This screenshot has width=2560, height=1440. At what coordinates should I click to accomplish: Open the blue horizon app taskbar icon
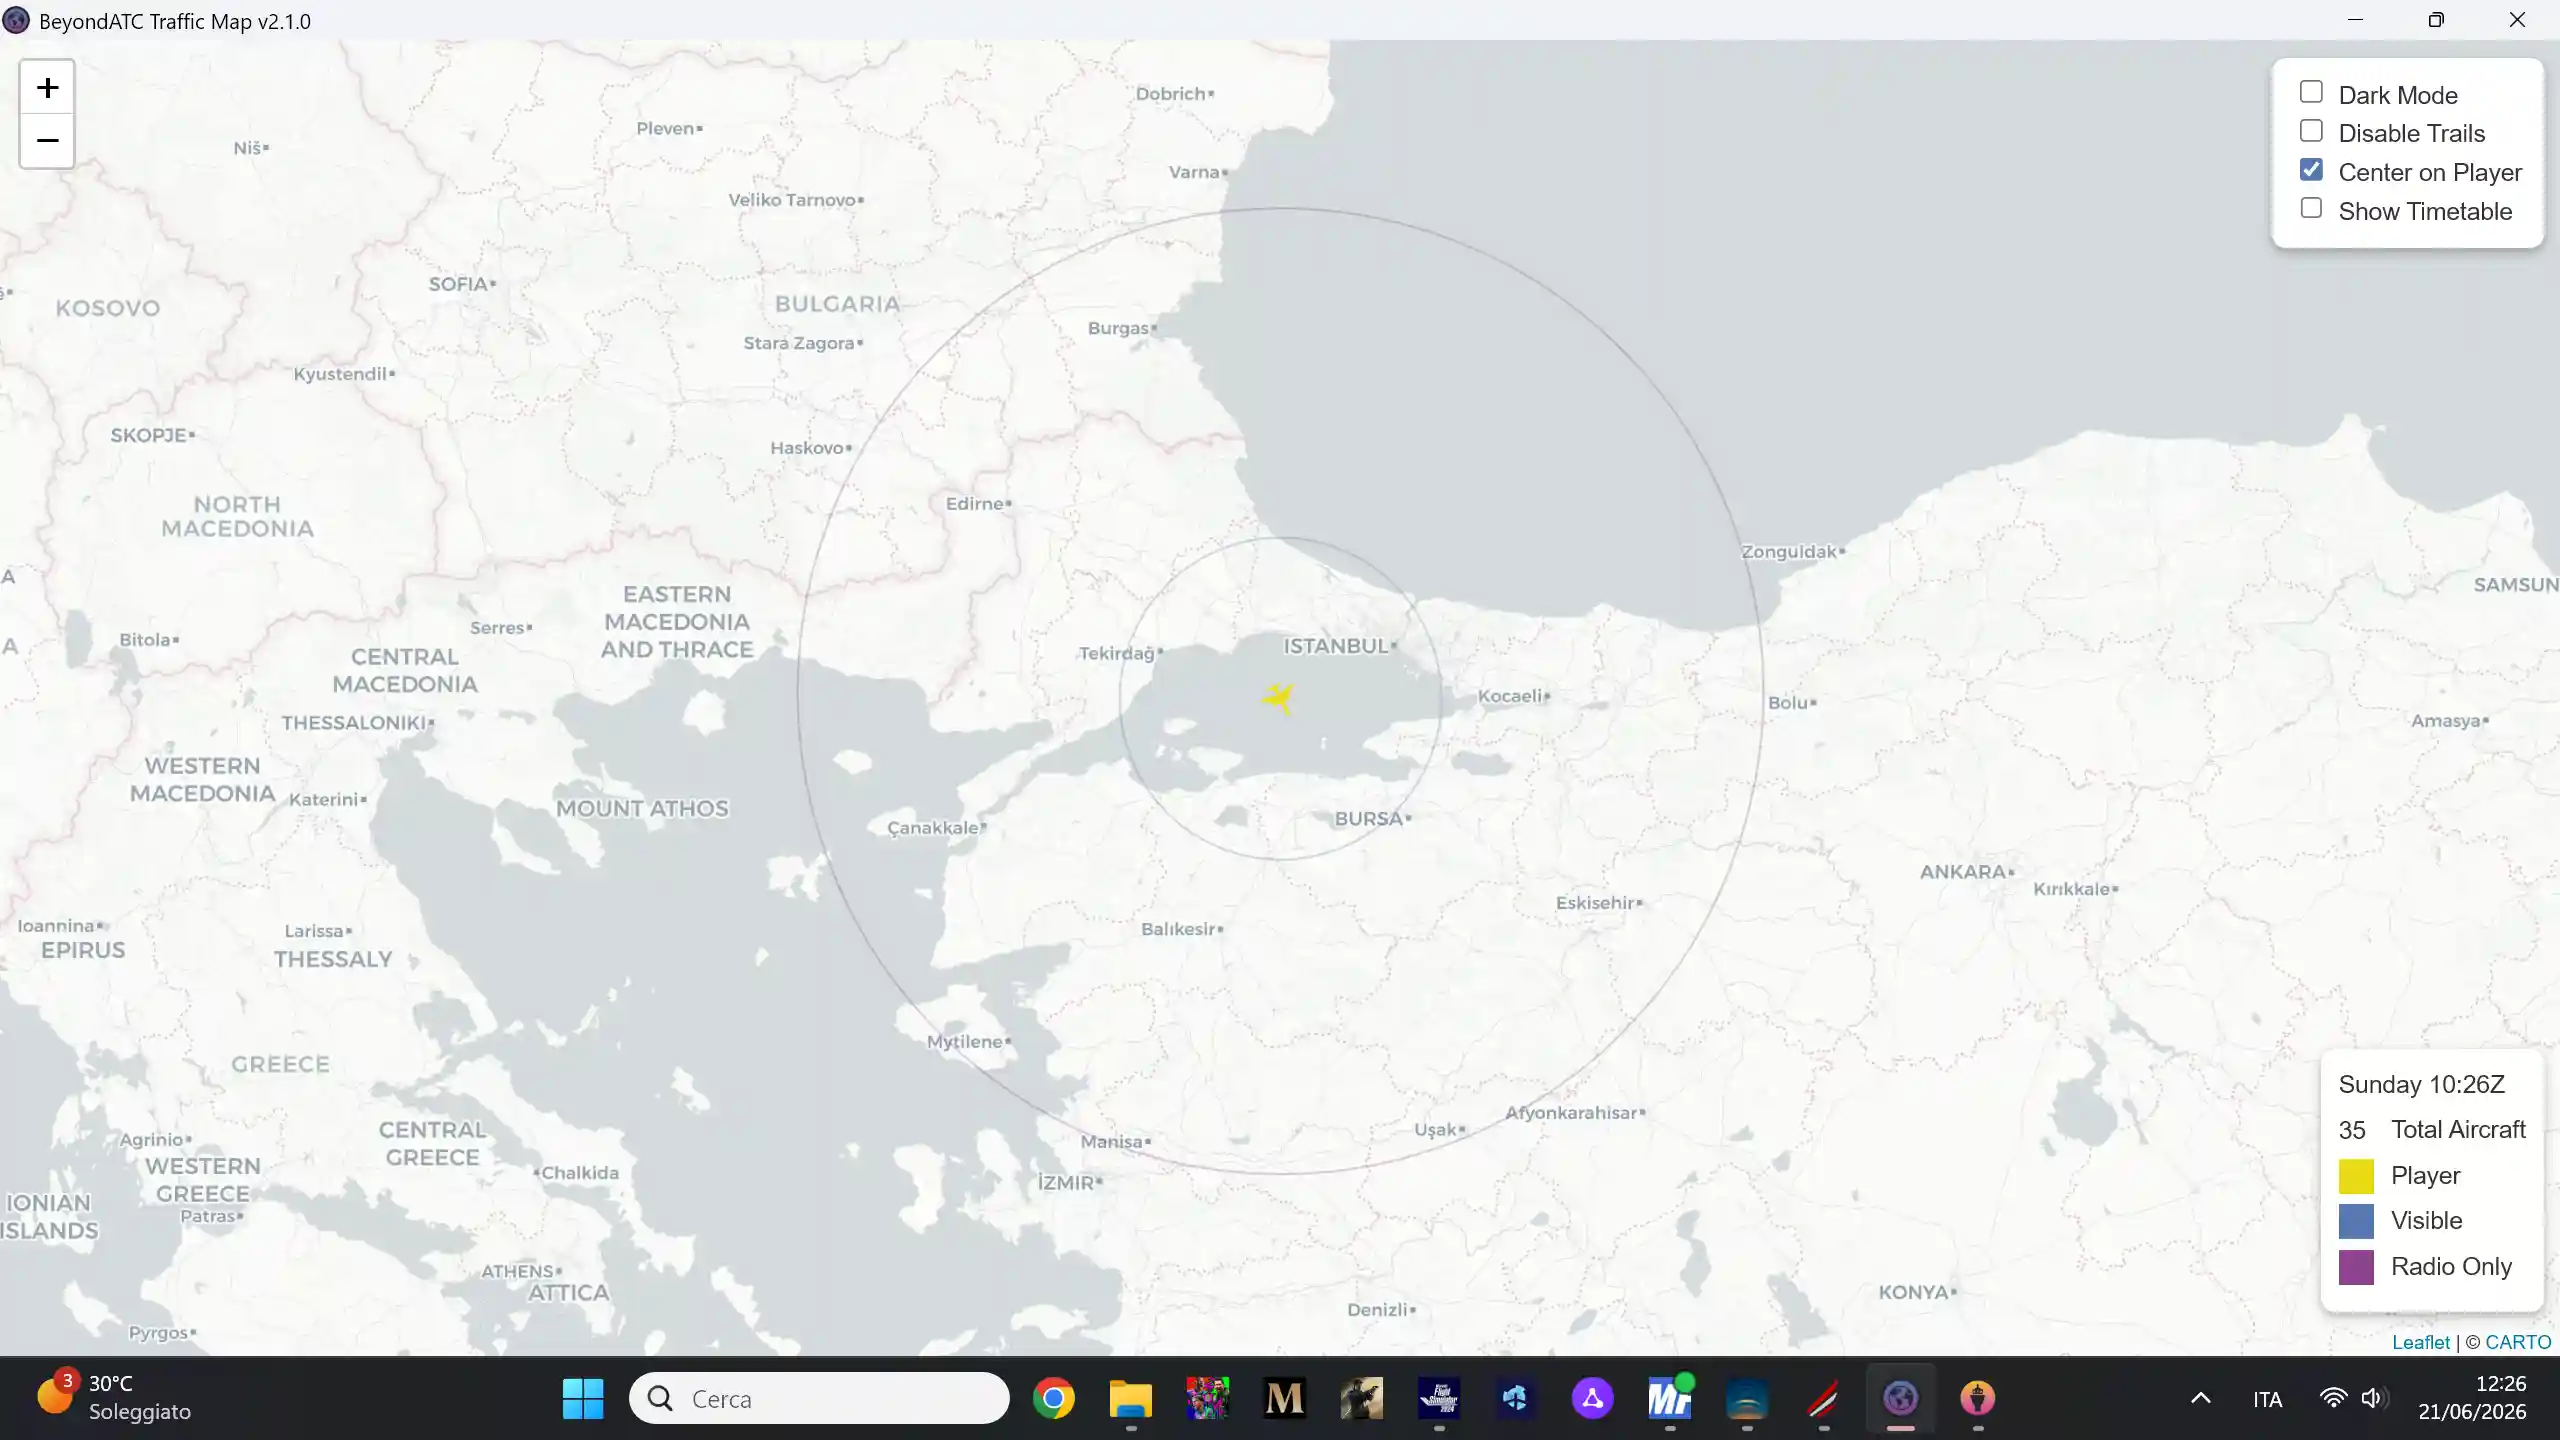tap(1747, 1398)
